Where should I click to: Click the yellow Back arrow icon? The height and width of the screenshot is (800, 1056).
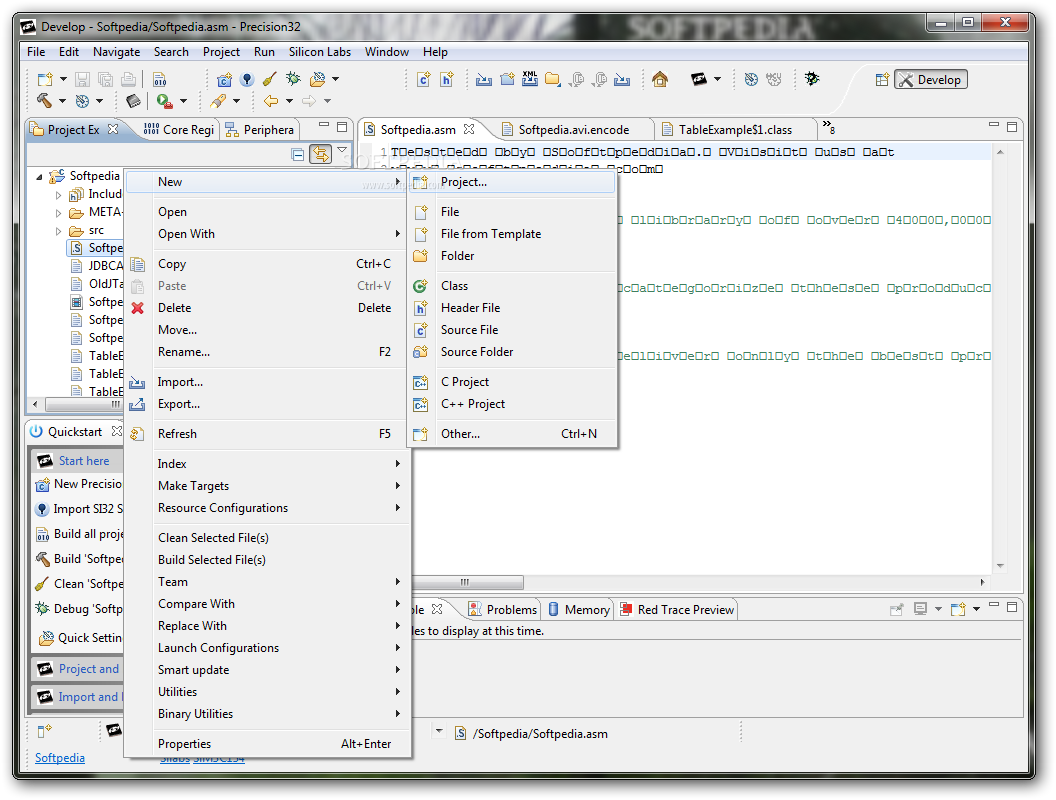tap(271, 101)
